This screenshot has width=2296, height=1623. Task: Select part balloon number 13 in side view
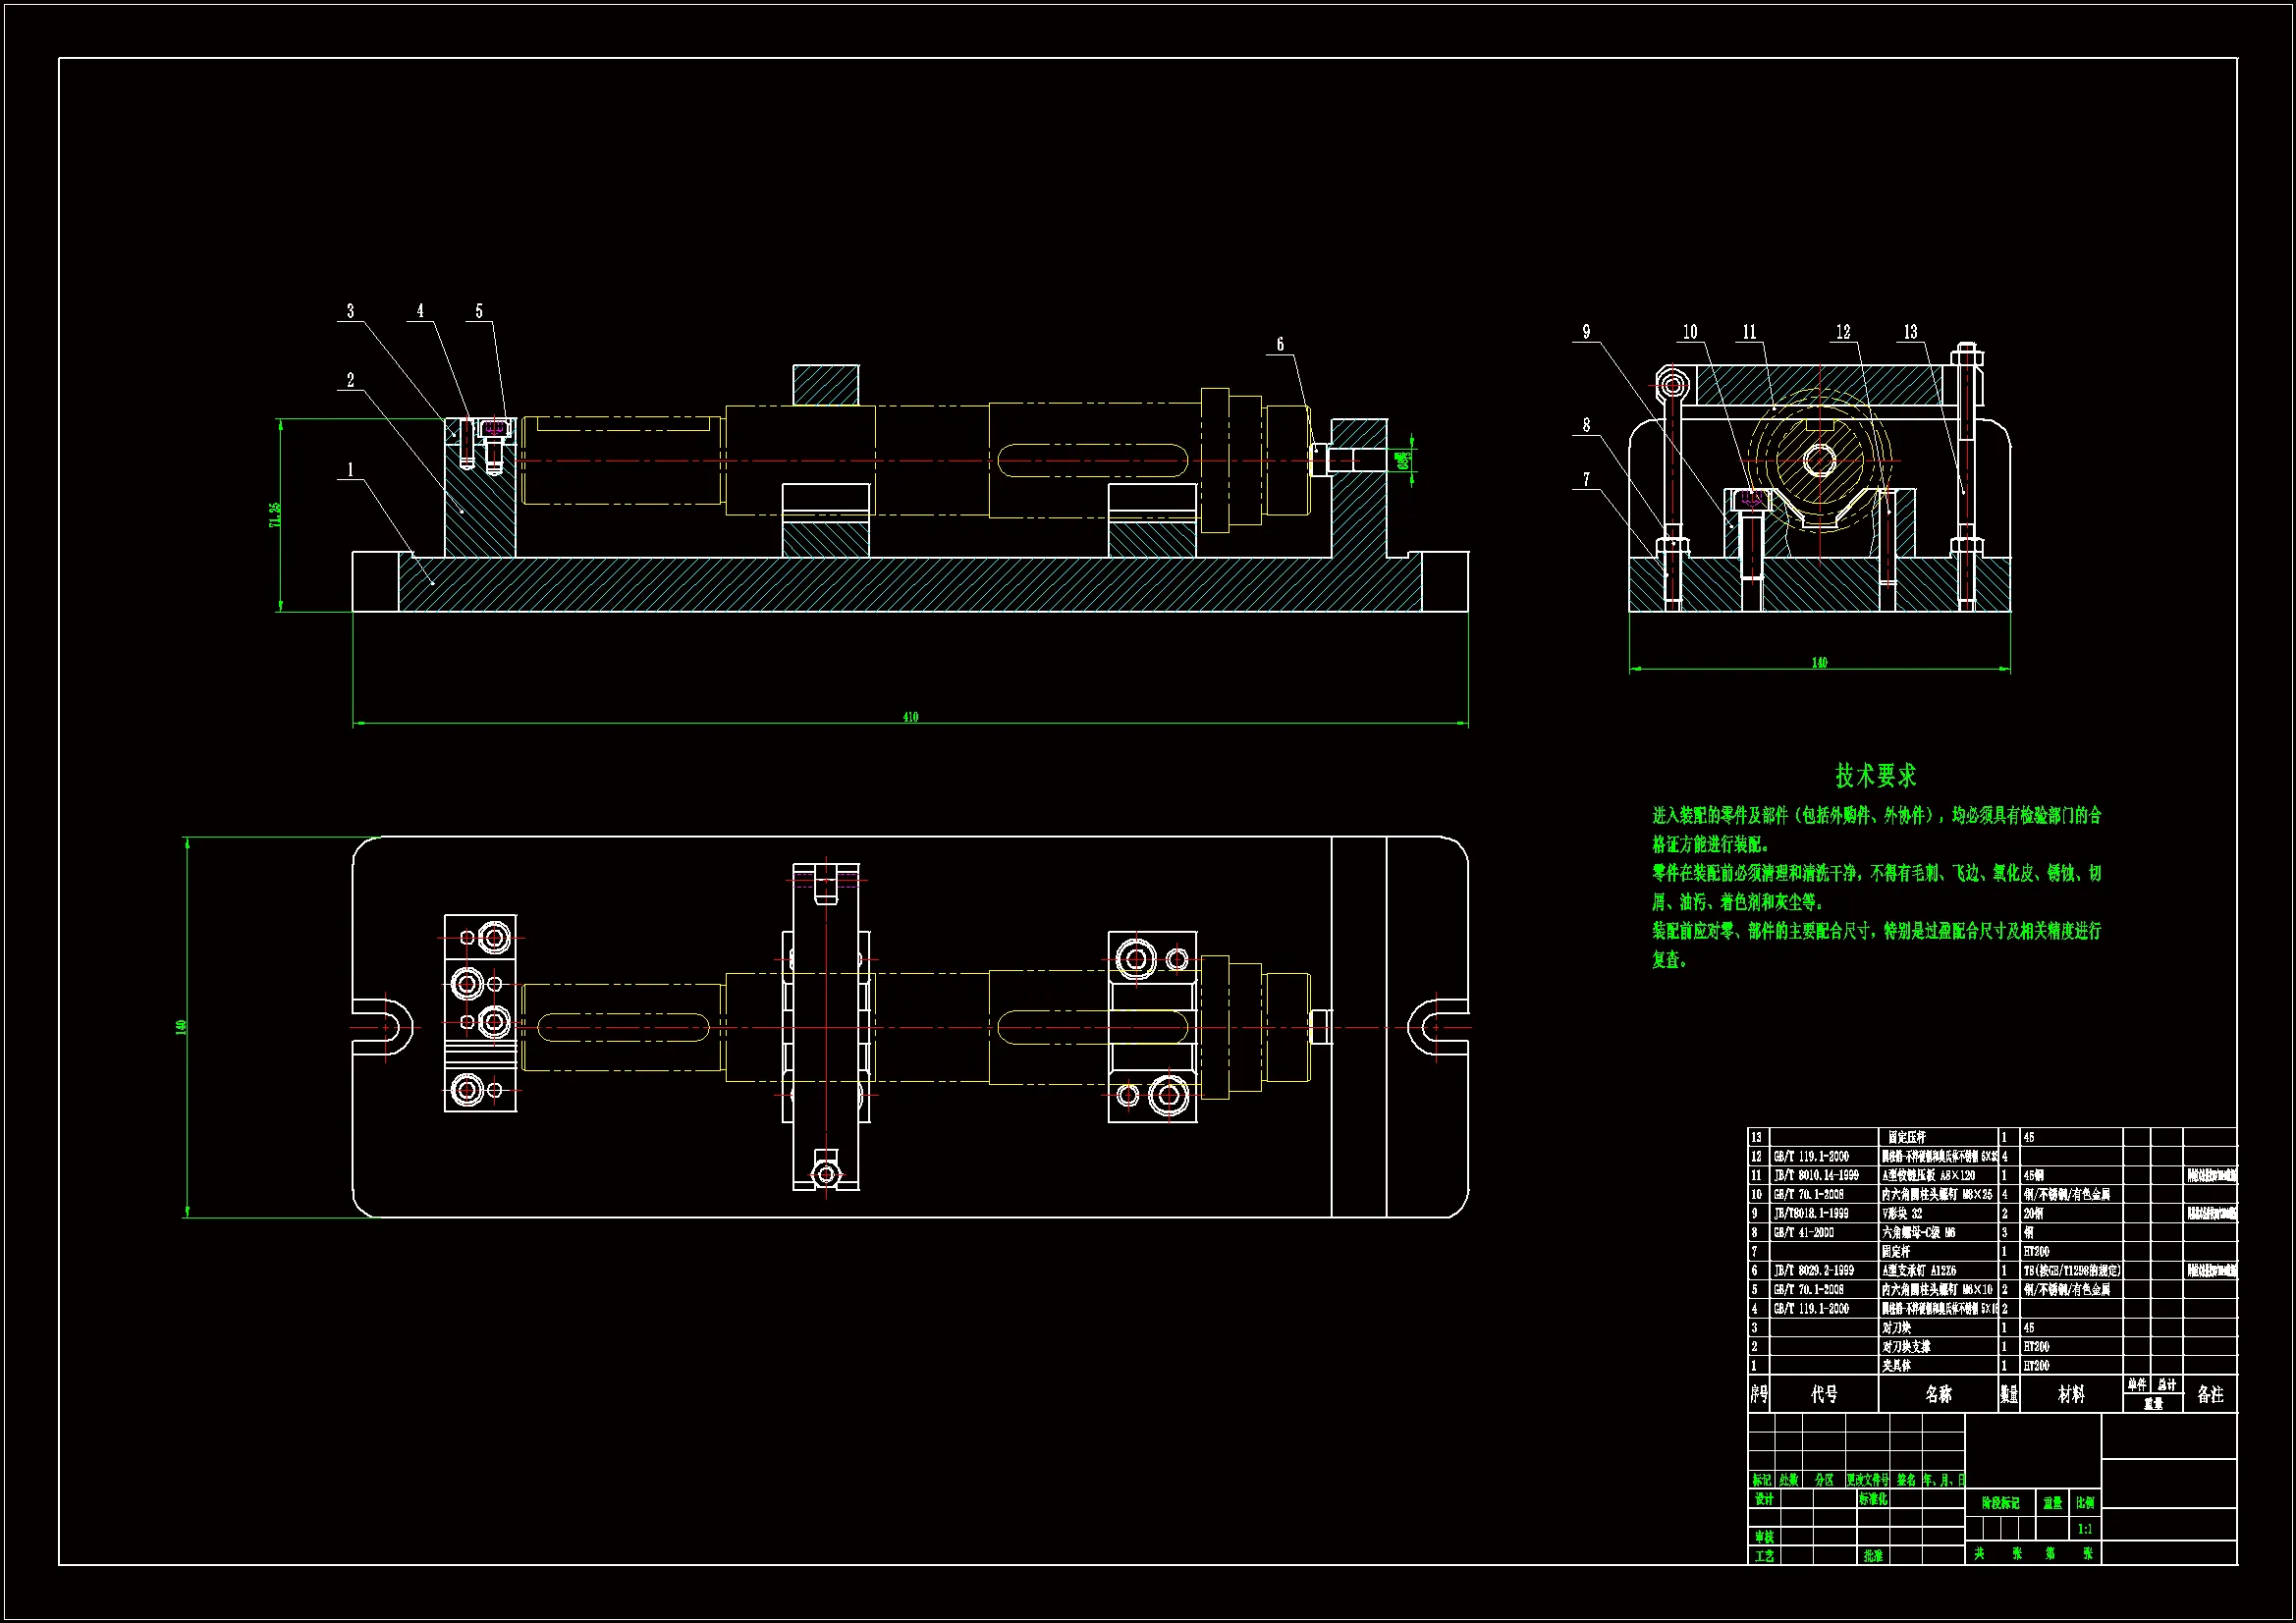tap(1910, 332)
